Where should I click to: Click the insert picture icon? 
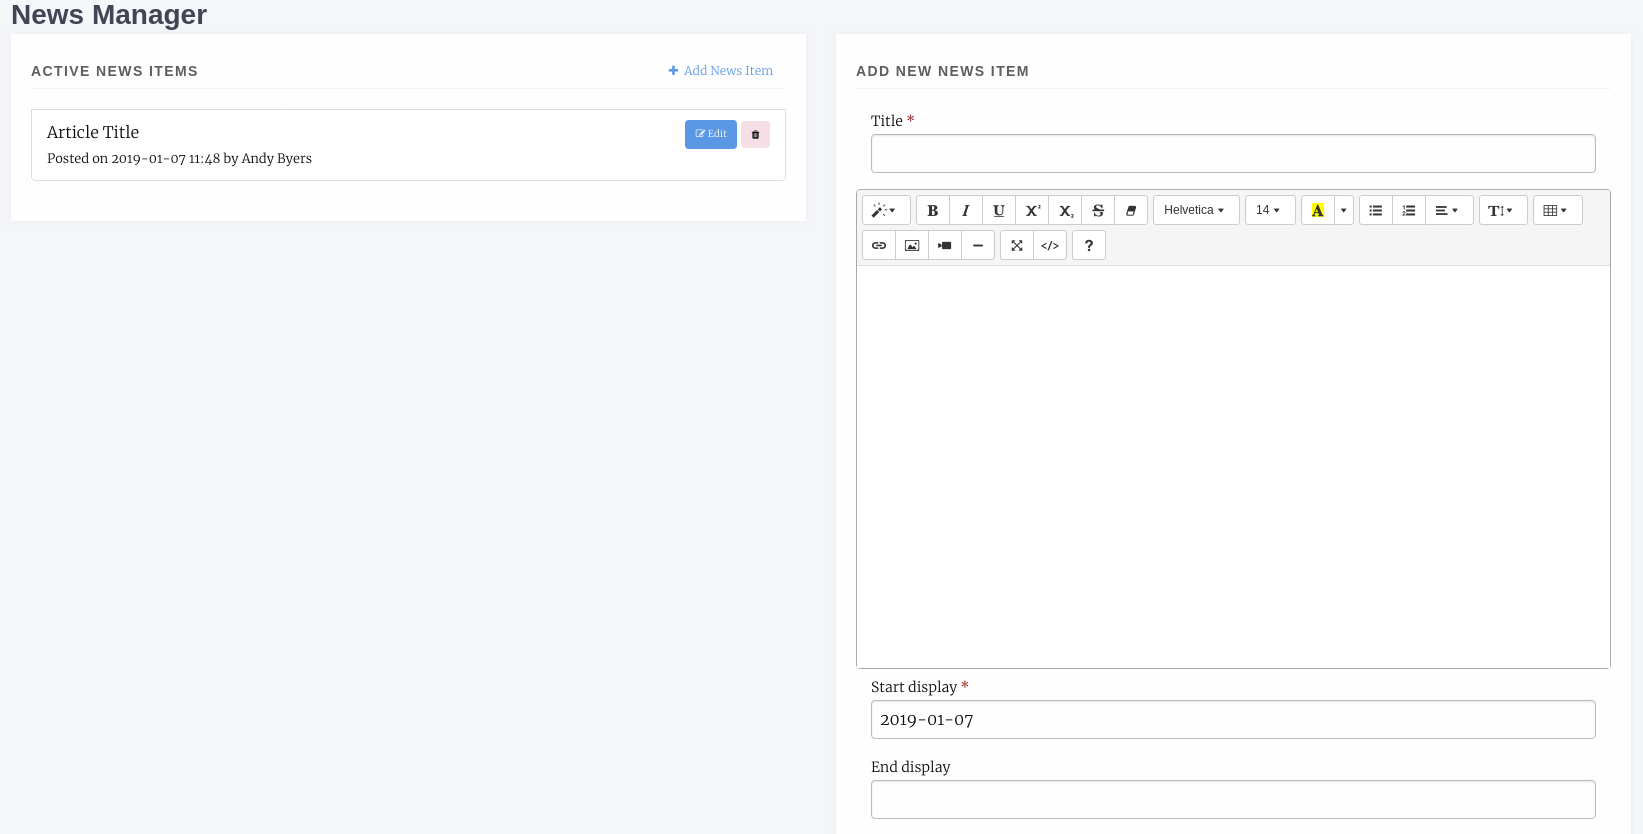[x=912, y=245]
